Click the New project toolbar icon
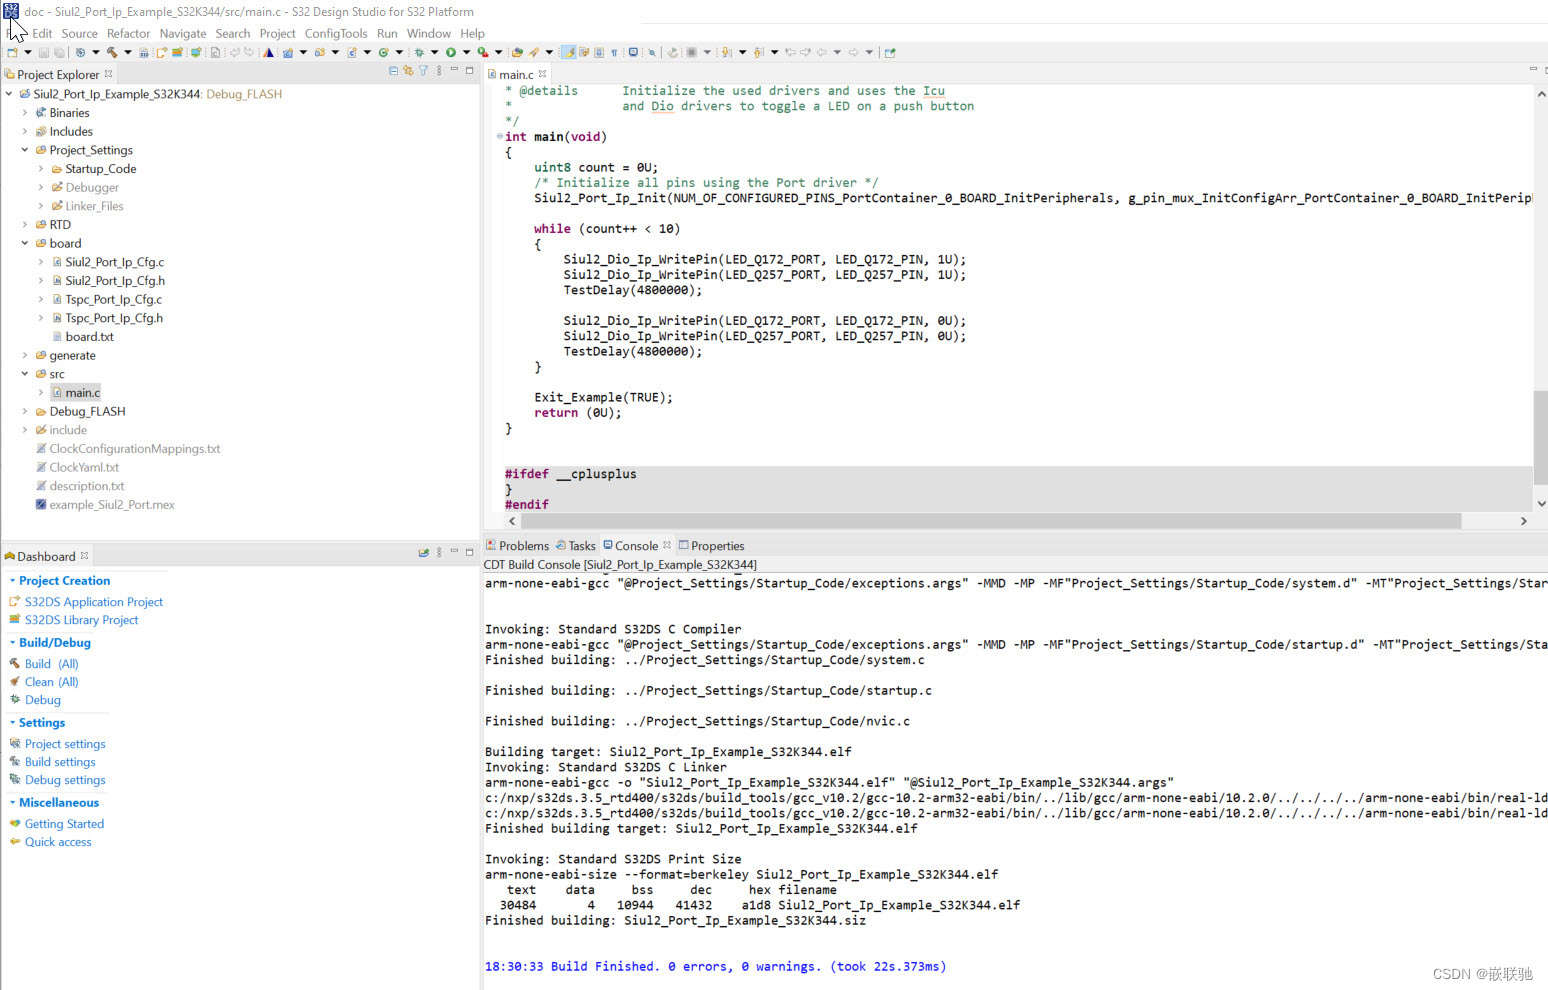Screen dimensions: 1548x990 12,52
